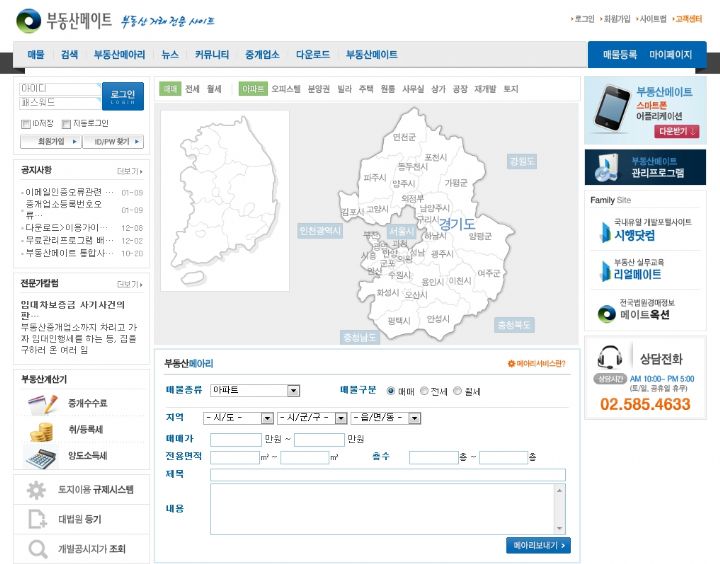Open 토지이용 규제시스템 gear icon

[x=37, y=490]
